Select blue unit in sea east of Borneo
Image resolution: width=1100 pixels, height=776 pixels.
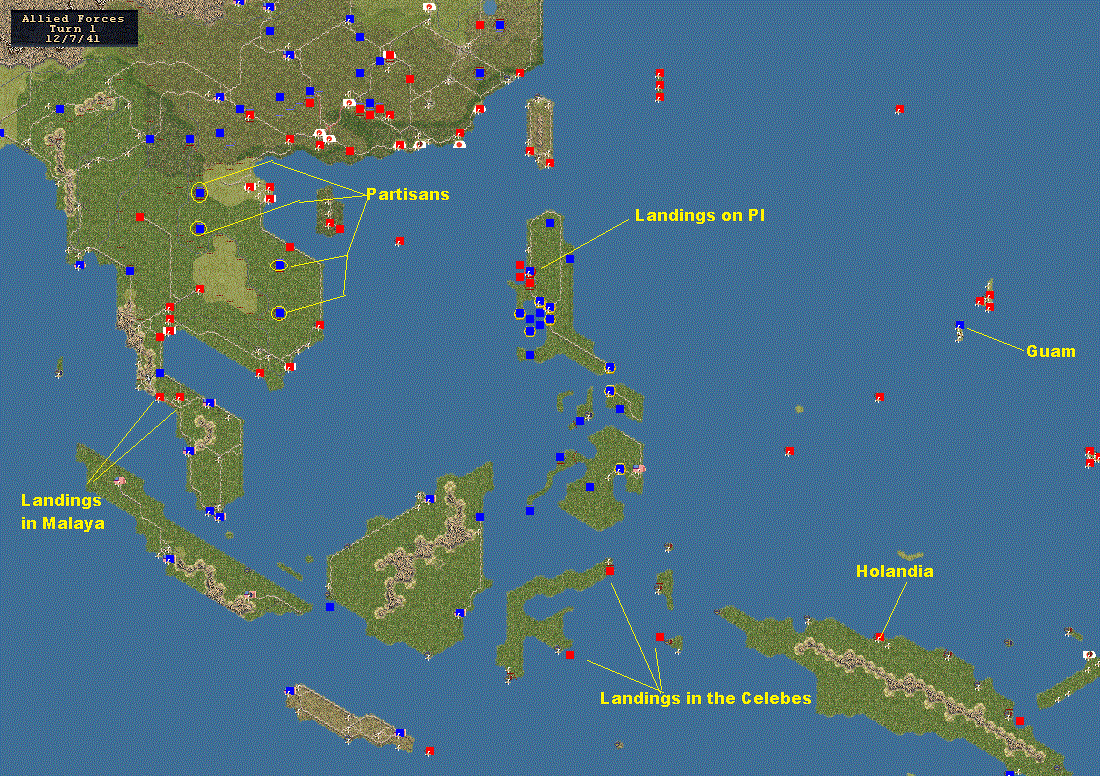click(x=530, y=511)
